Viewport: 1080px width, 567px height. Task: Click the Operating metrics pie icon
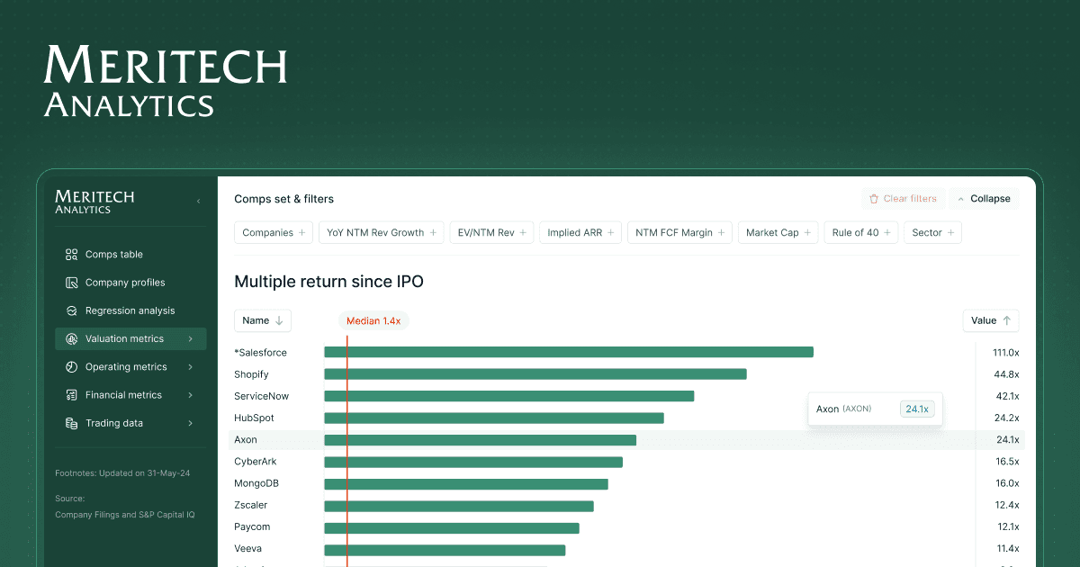[x=71, y=367]
